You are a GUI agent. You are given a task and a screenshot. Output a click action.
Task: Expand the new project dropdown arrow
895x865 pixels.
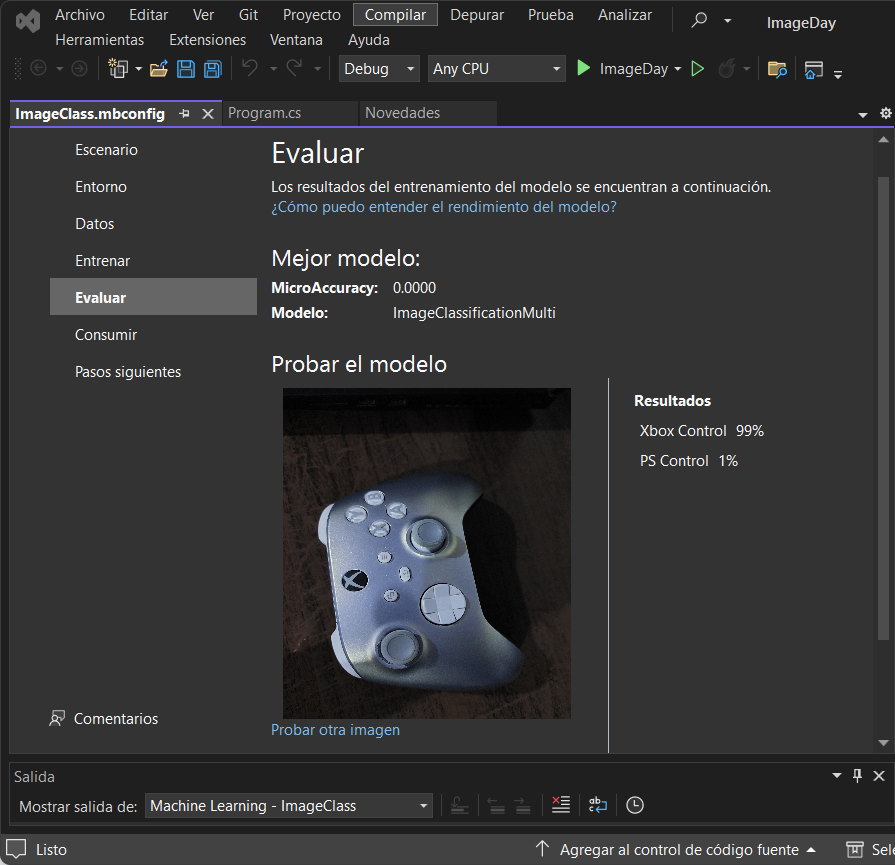(x=139, y=69)
